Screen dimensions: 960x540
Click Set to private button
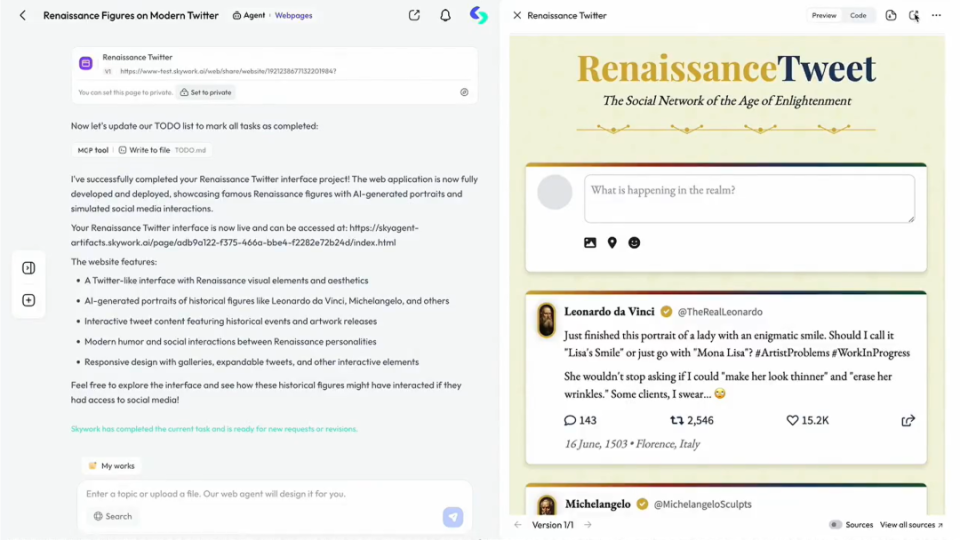pos(206,92)
